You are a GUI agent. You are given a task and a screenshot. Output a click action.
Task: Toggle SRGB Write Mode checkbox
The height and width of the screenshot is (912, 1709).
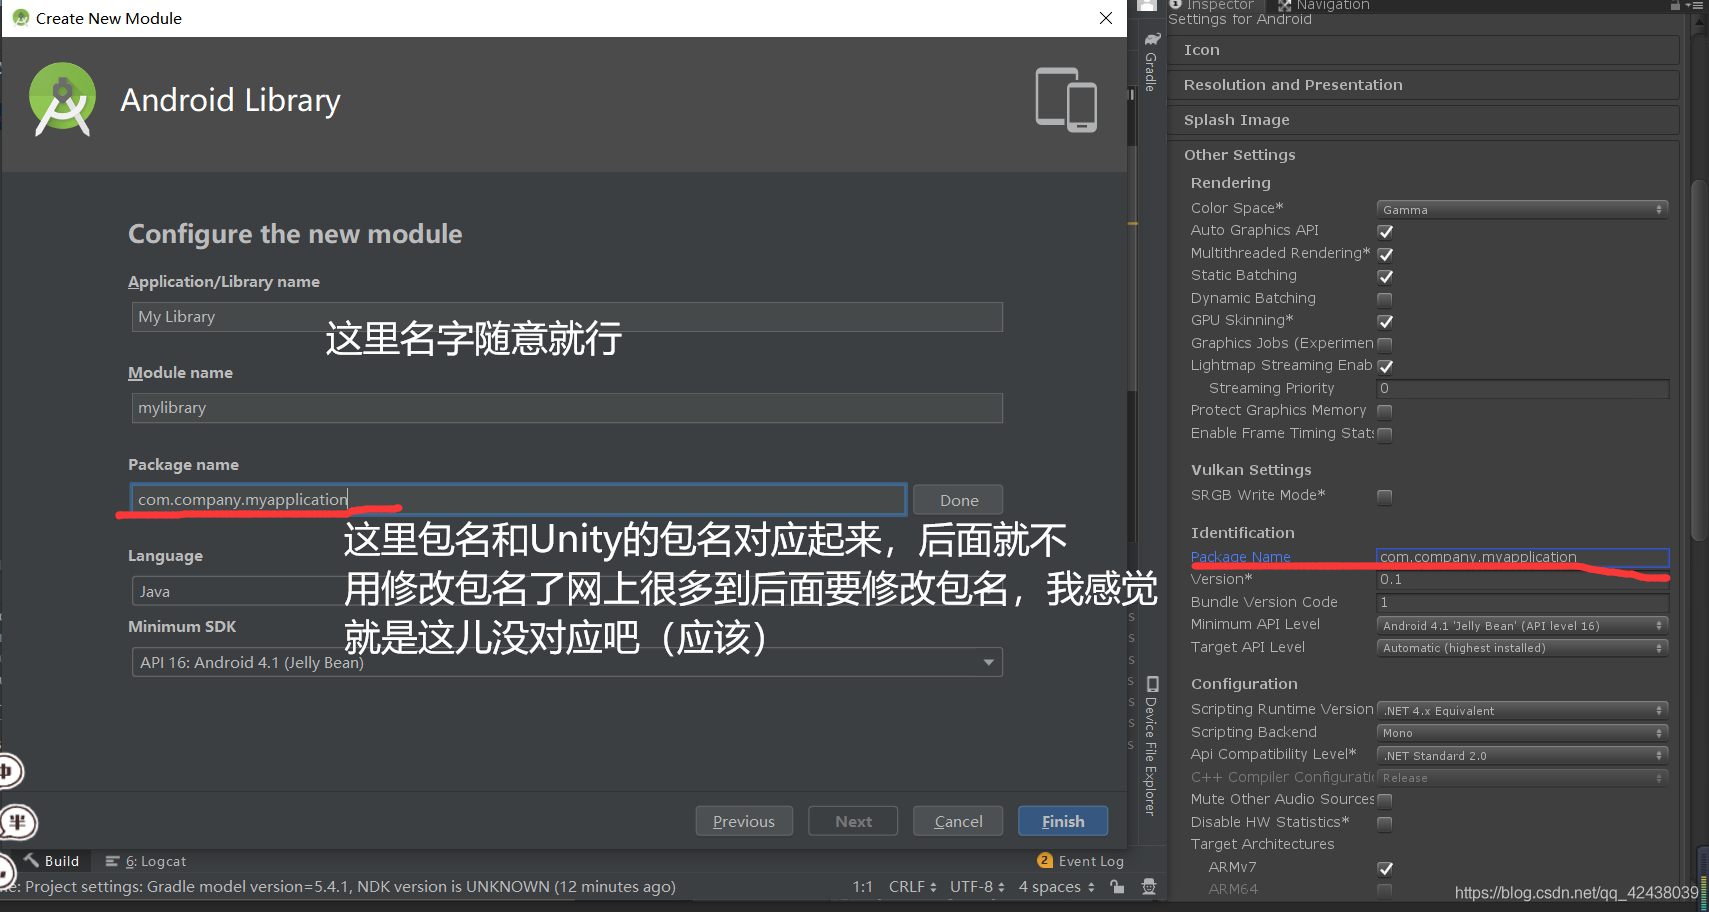pos(1385,496)
